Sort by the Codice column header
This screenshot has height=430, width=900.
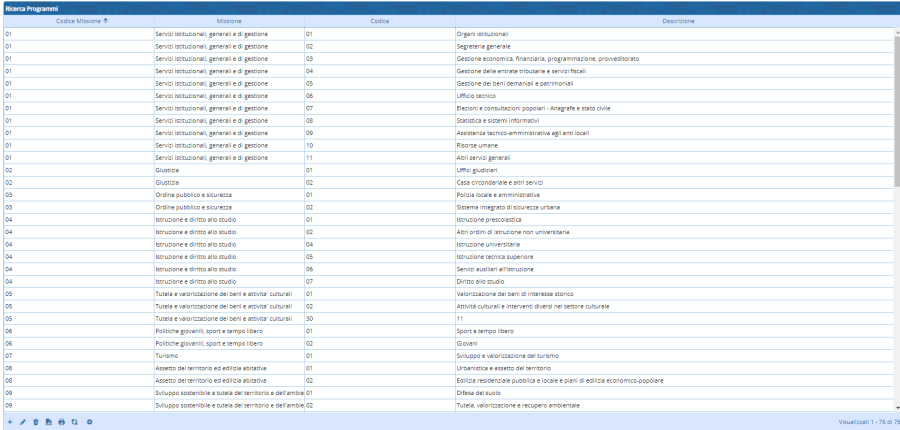click(379, 21)
